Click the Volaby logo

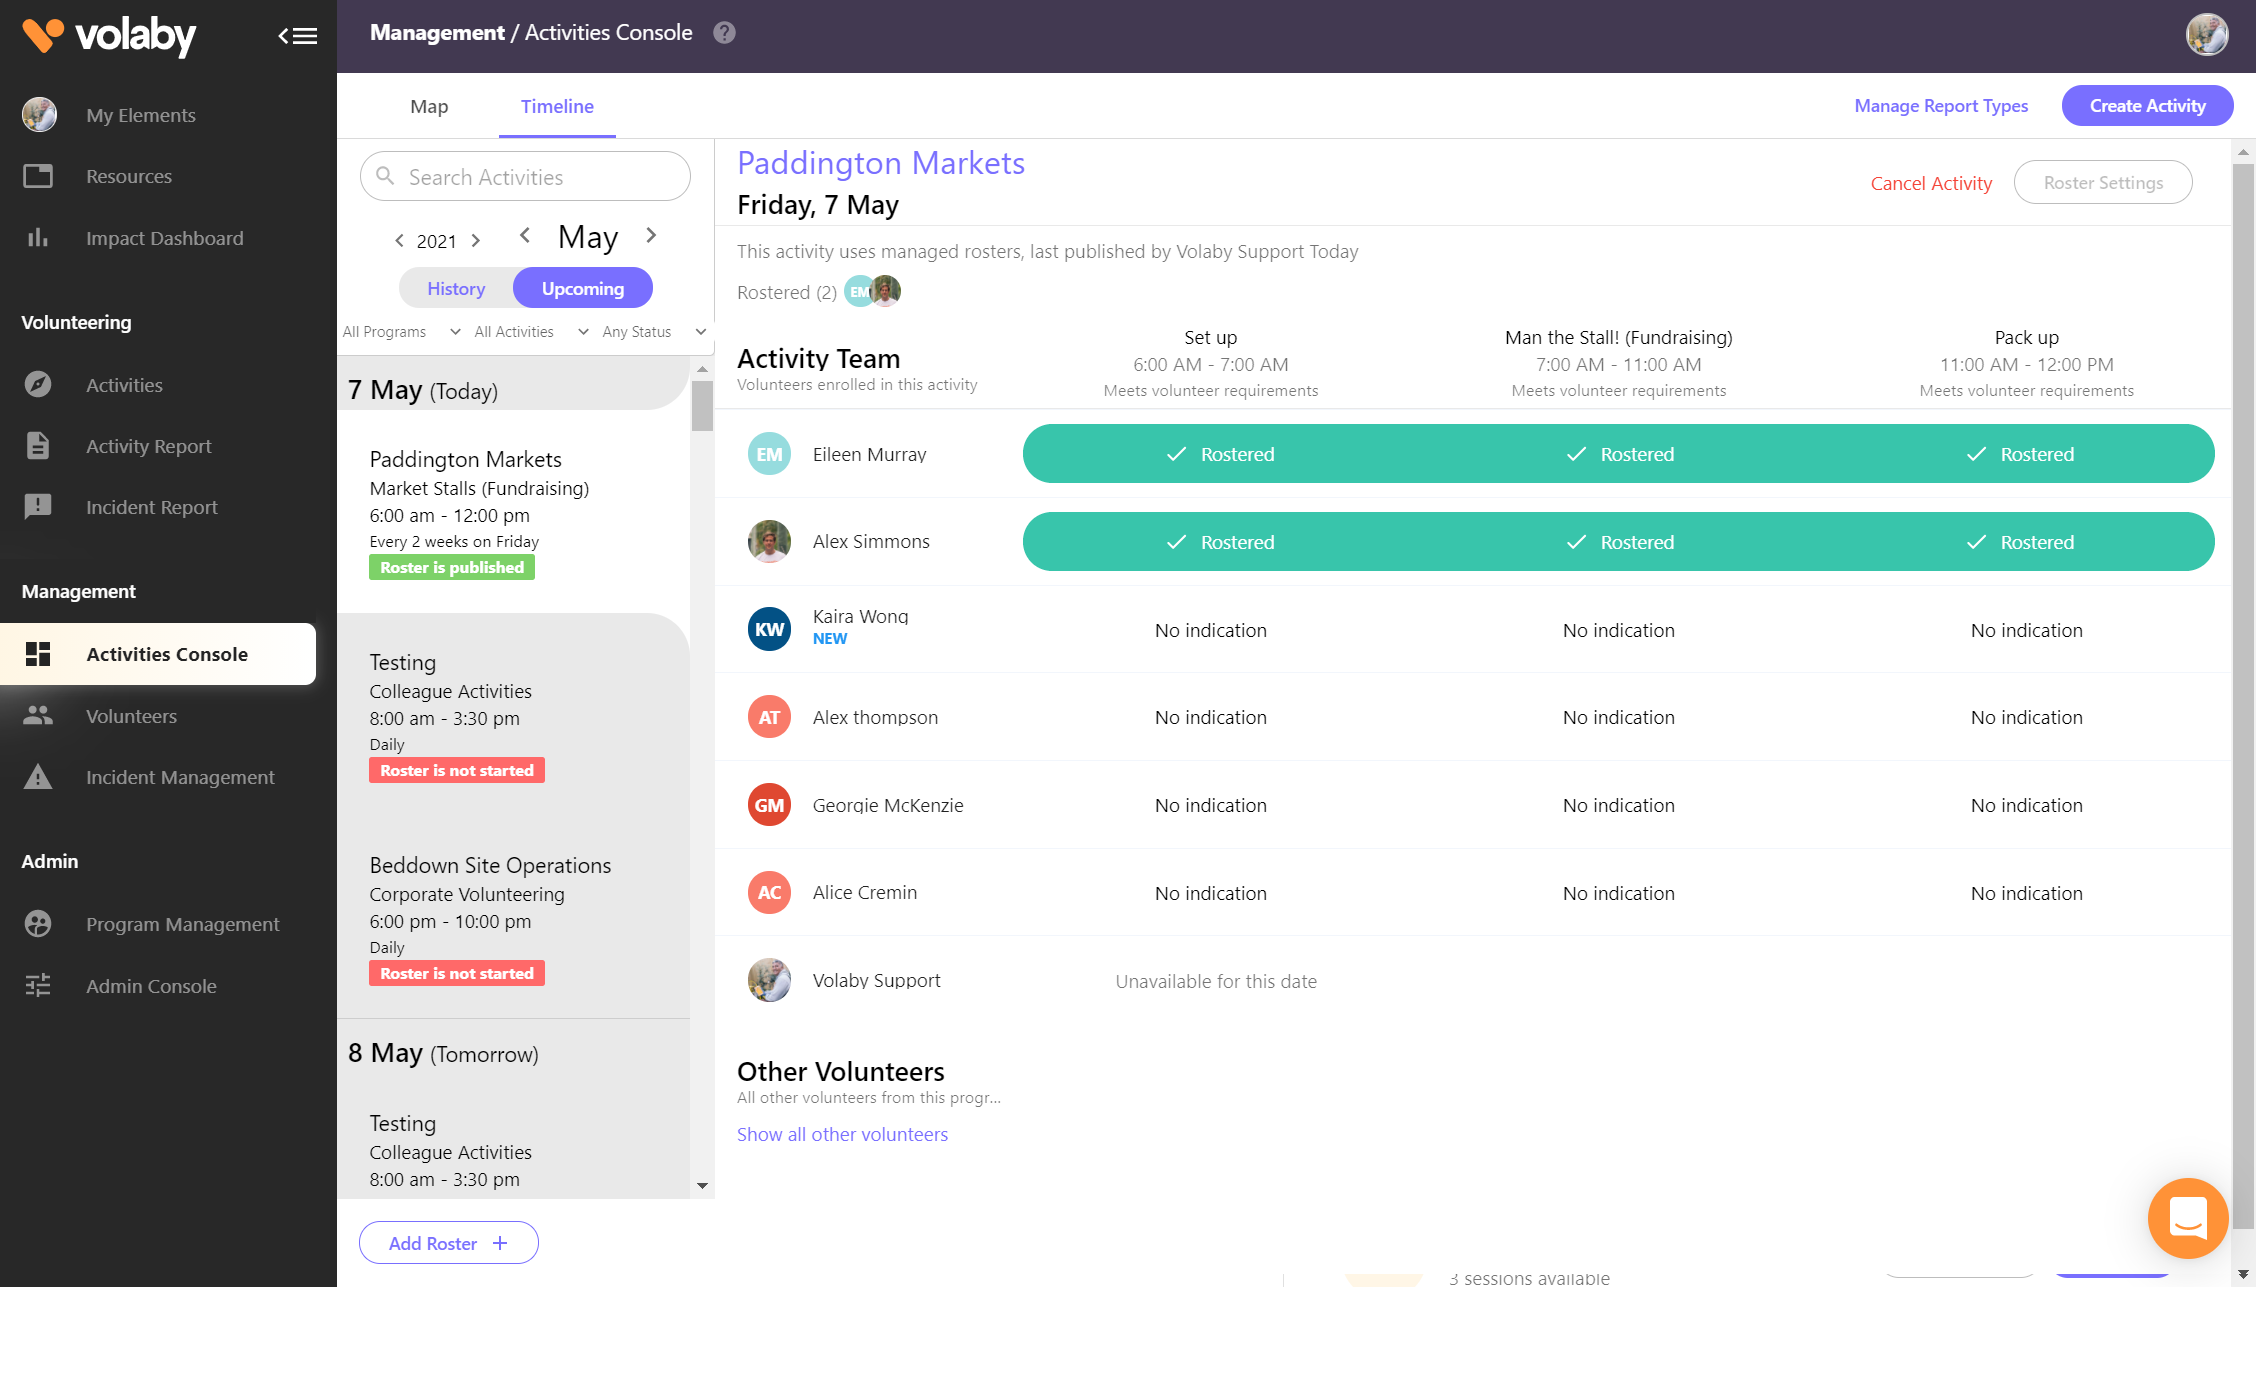pyautogui.click(x=107, y=36)
